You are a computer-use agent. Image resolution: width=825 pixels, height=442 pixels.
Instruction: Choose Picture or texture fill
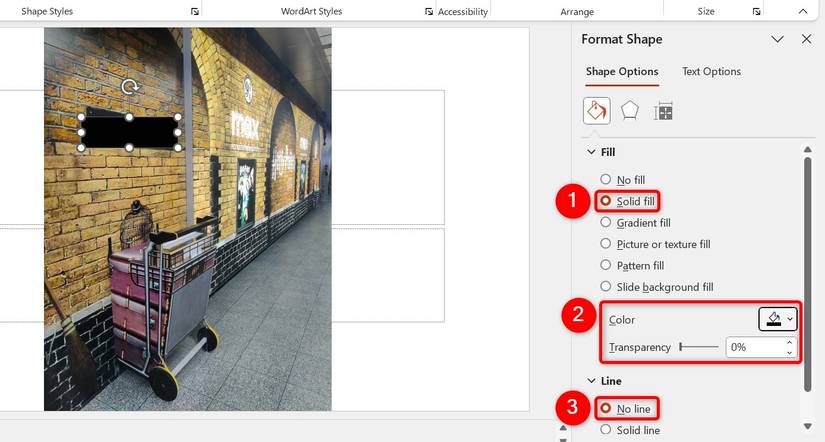point(656,244)
